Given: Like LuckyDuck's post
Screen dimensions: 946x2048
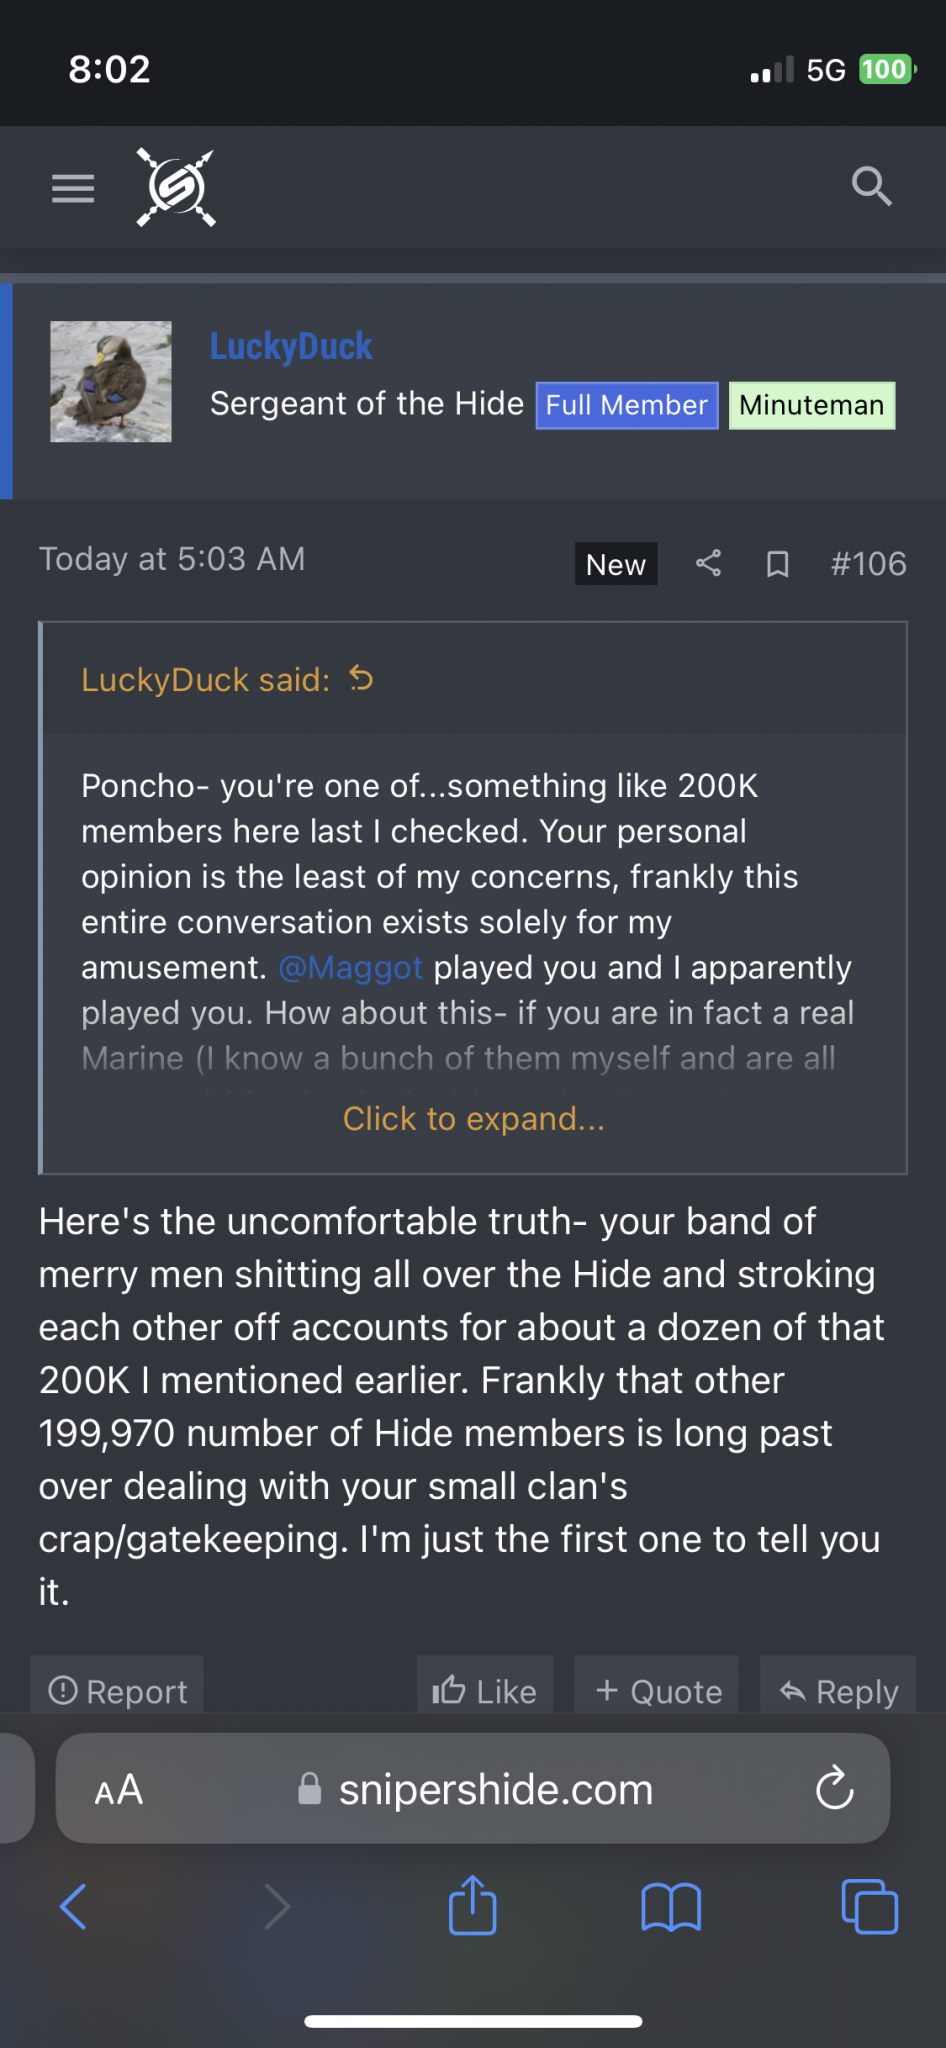Looking at the screenshot, I should [x=485, y=1690].
